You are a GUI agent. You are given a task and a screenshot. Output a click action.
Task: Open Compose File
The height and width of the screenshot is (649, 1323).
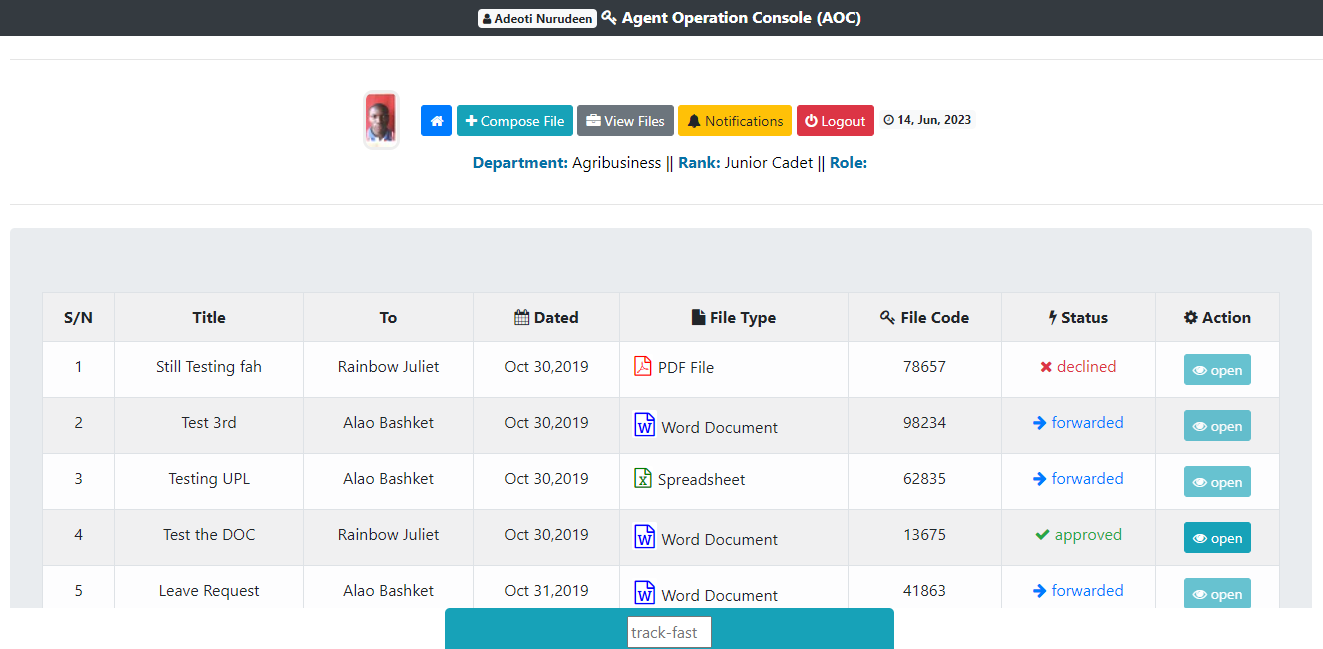click(x=515, y=121)
